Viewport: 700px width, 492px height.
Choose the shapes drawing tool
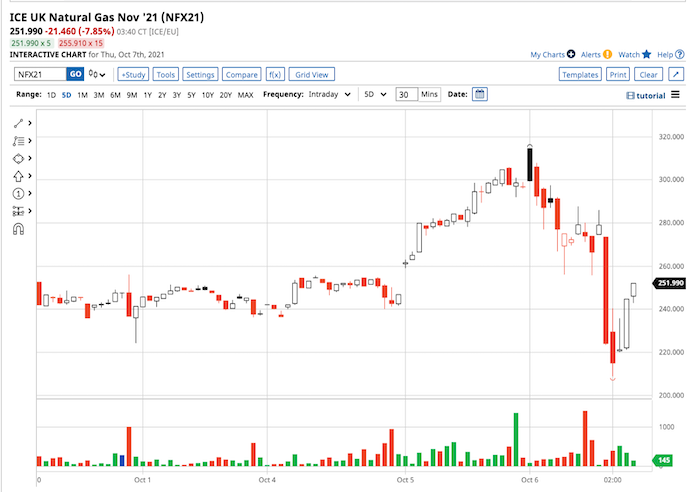(18, 158)
